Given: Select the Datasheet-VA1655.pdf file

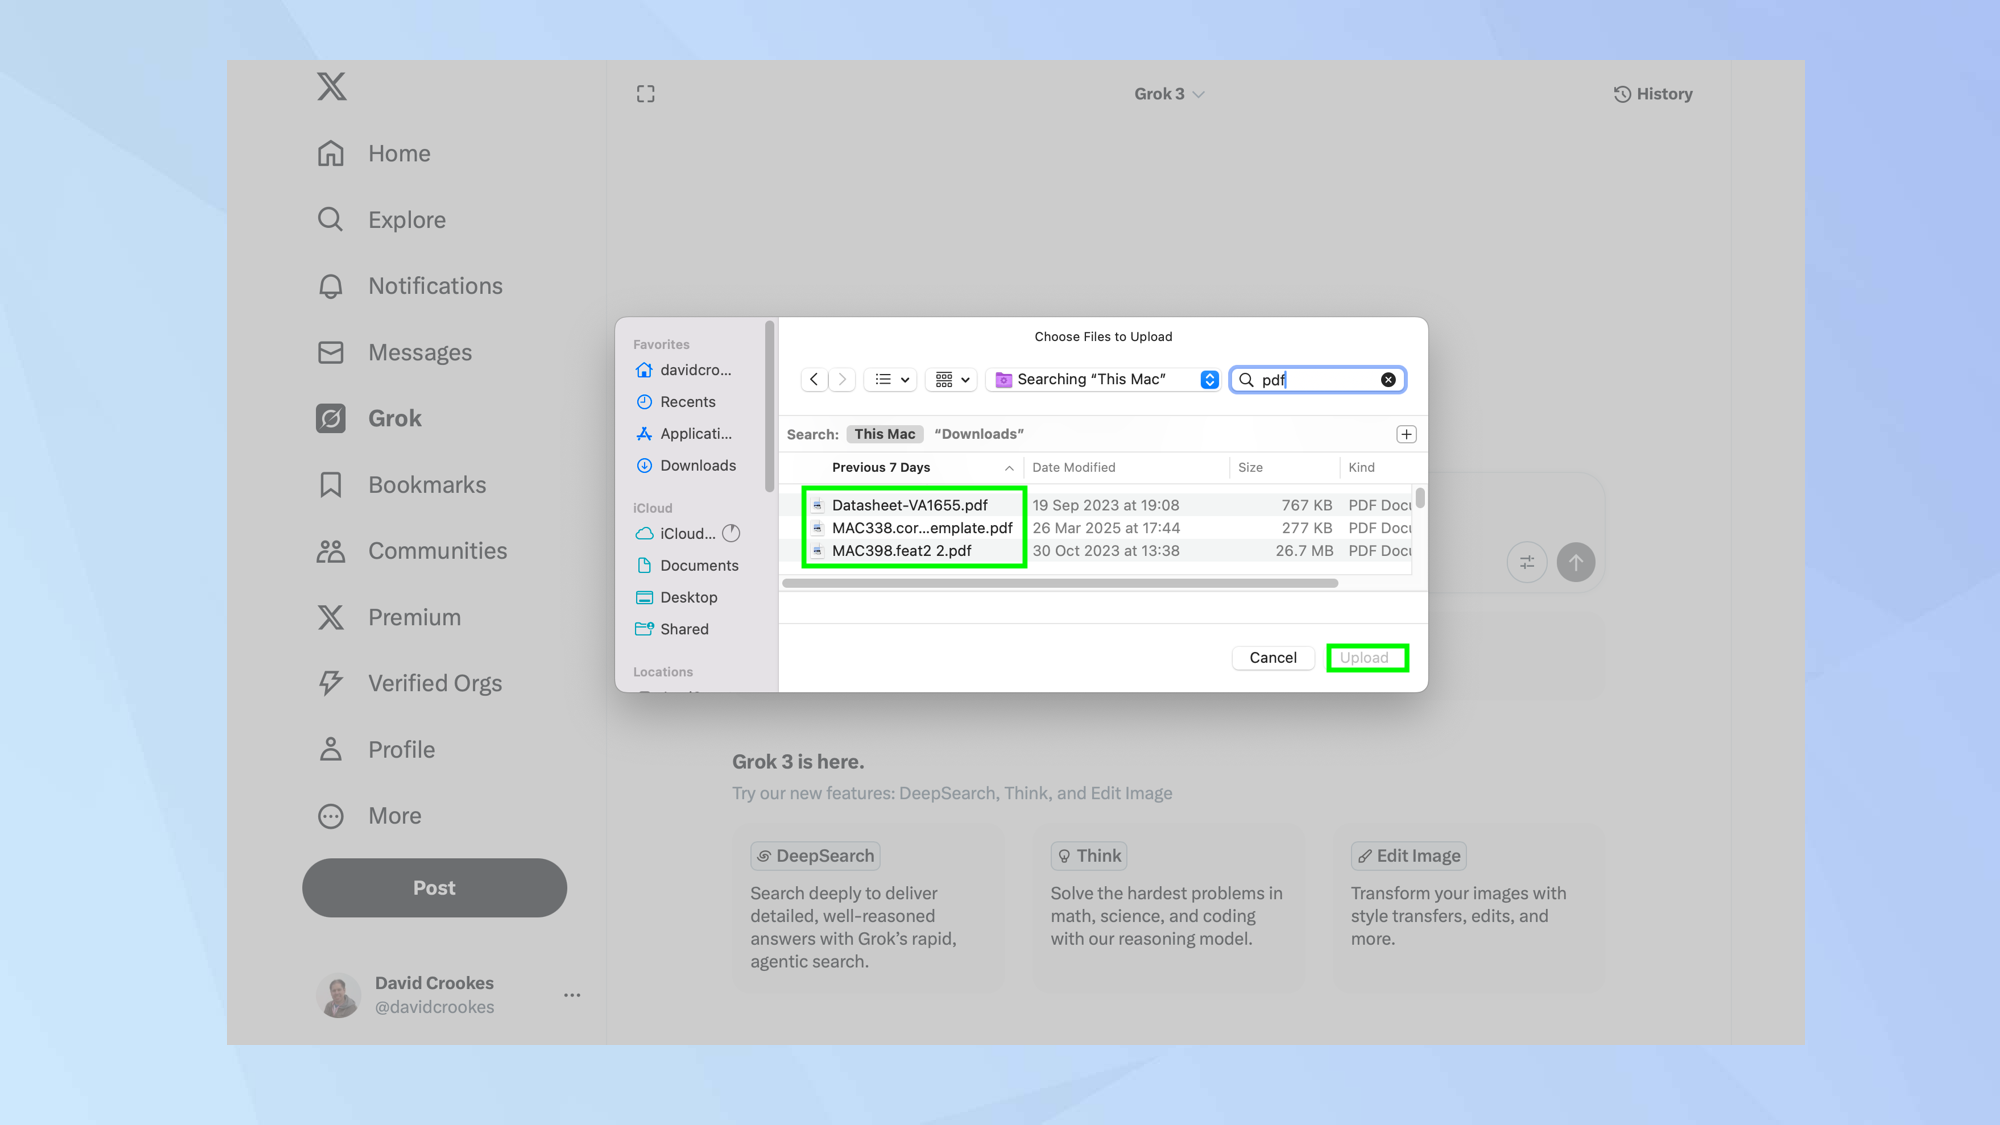Looking at the screenshot, I should pos(909,505).
